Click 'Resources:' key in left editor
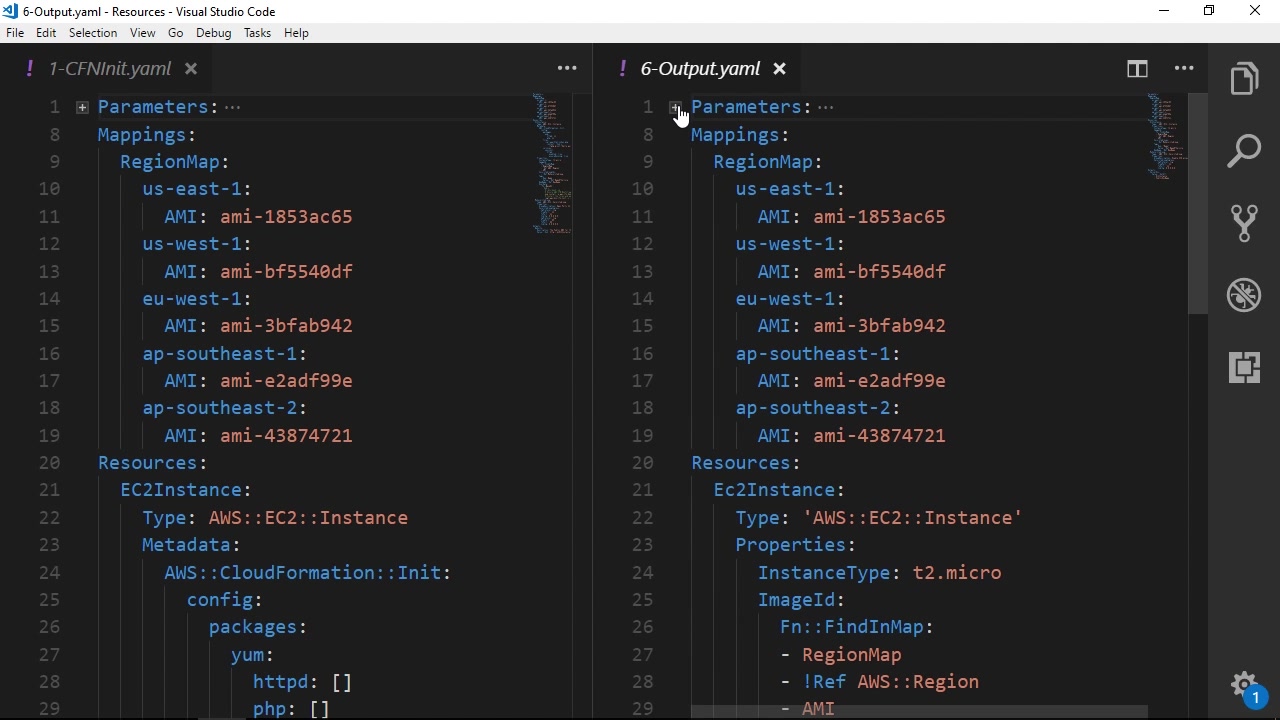 [x=153, y=463]
